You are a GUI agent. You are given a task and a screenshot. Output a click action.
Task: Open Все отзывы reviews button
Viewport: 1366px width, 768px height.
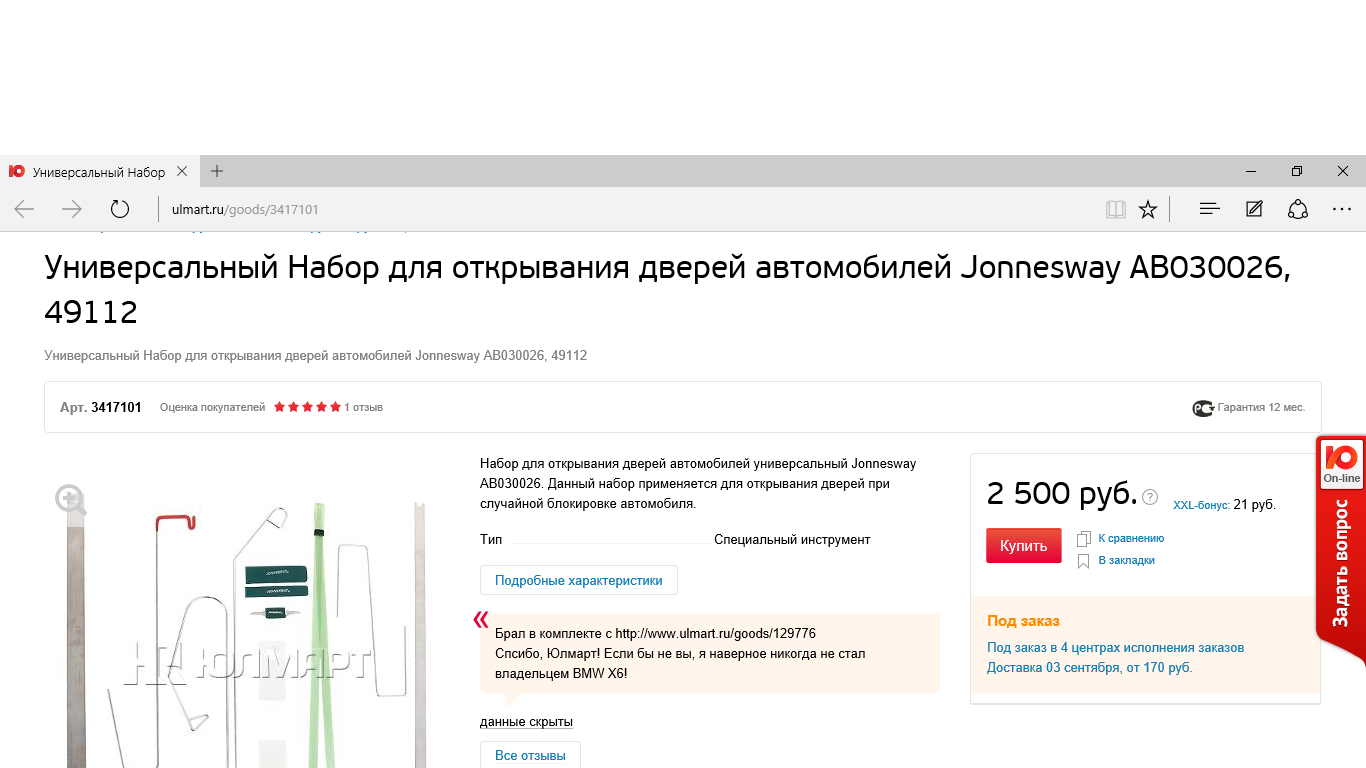click(x=530, y=755)
